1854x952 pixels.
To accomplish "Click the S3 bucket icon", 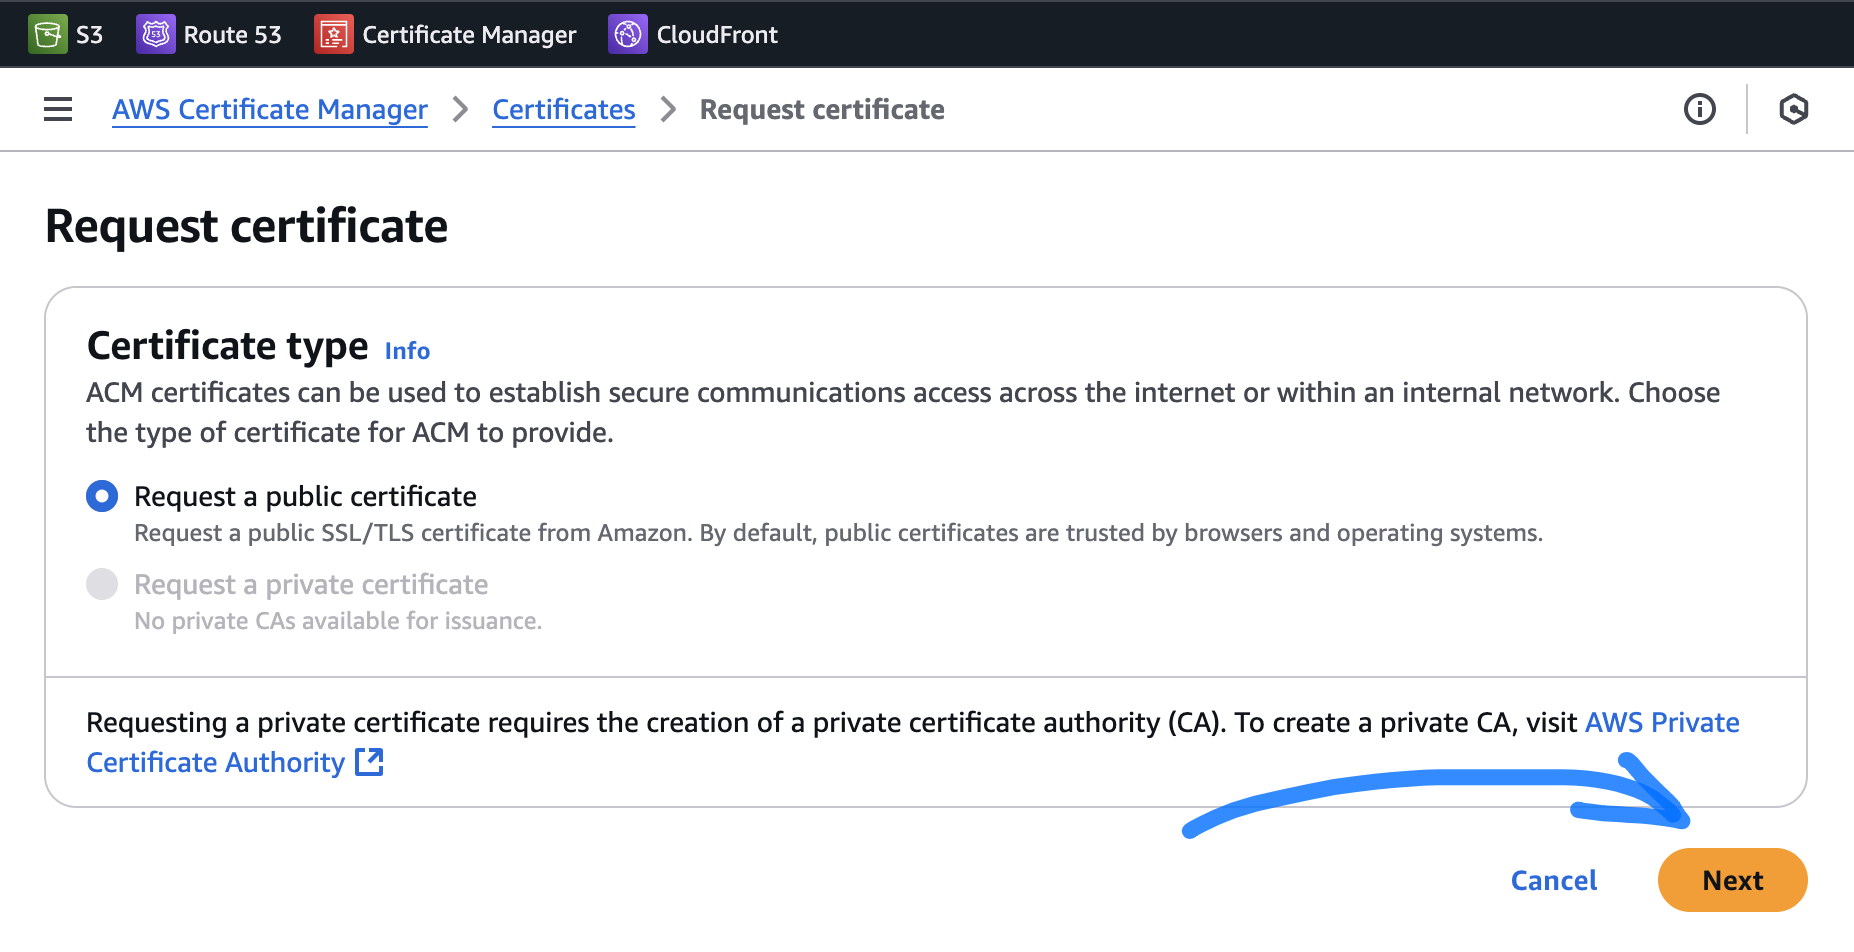I will (47, 34).
